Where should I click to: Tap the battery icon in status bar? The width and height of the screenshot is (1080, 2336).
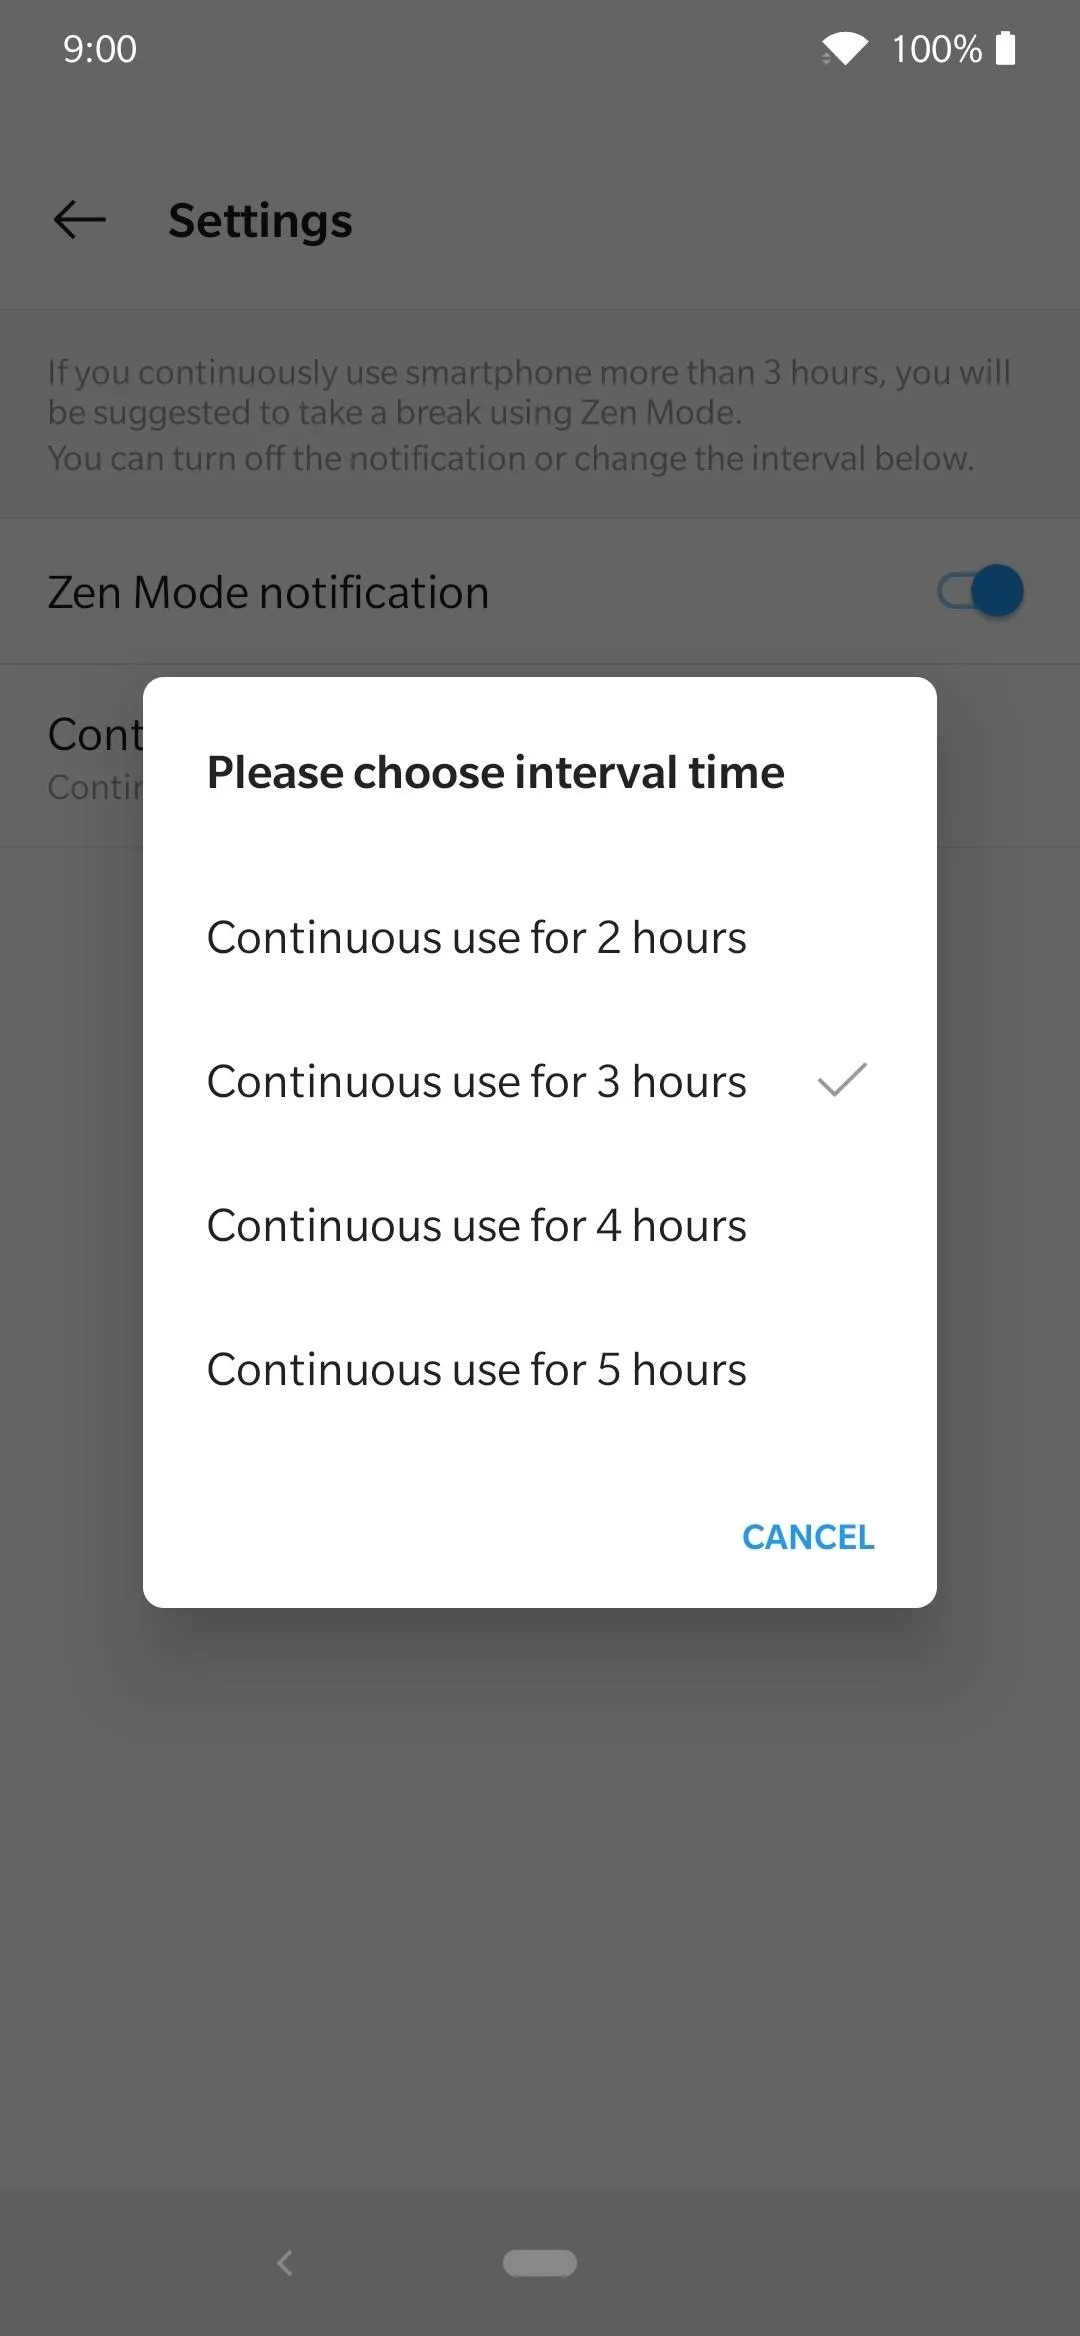[x=1006, y=48]
